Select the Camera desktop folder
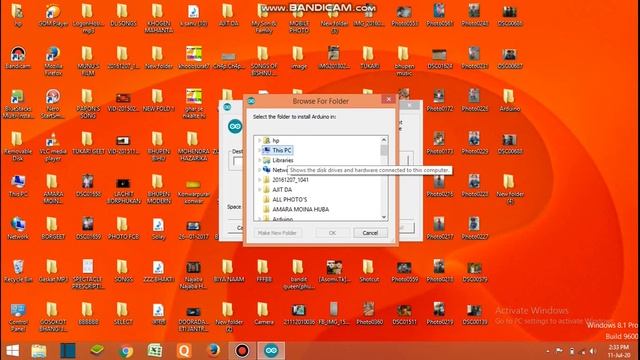 [x=263, y=313]
